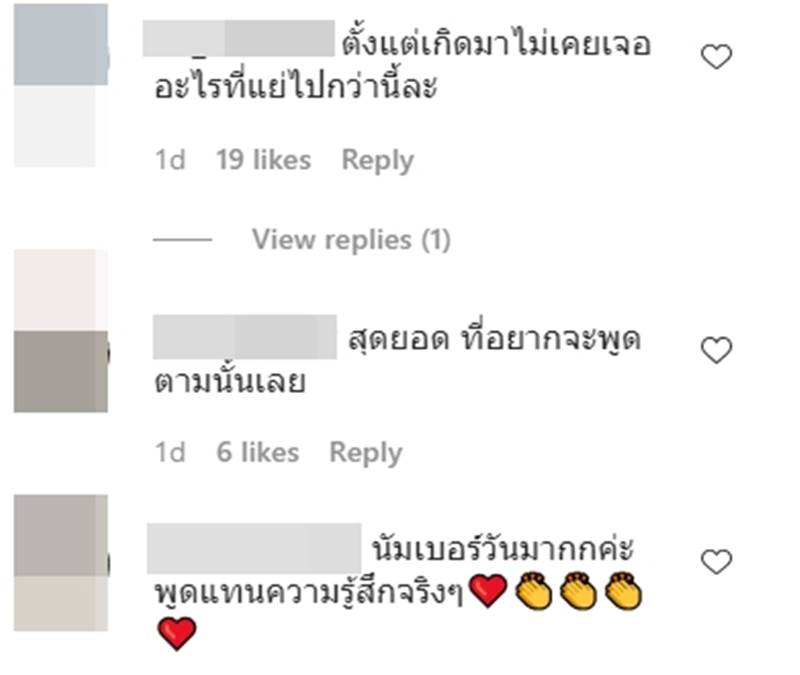Expand View replies (1)
The image size is (800, 675).
[352, 239]
